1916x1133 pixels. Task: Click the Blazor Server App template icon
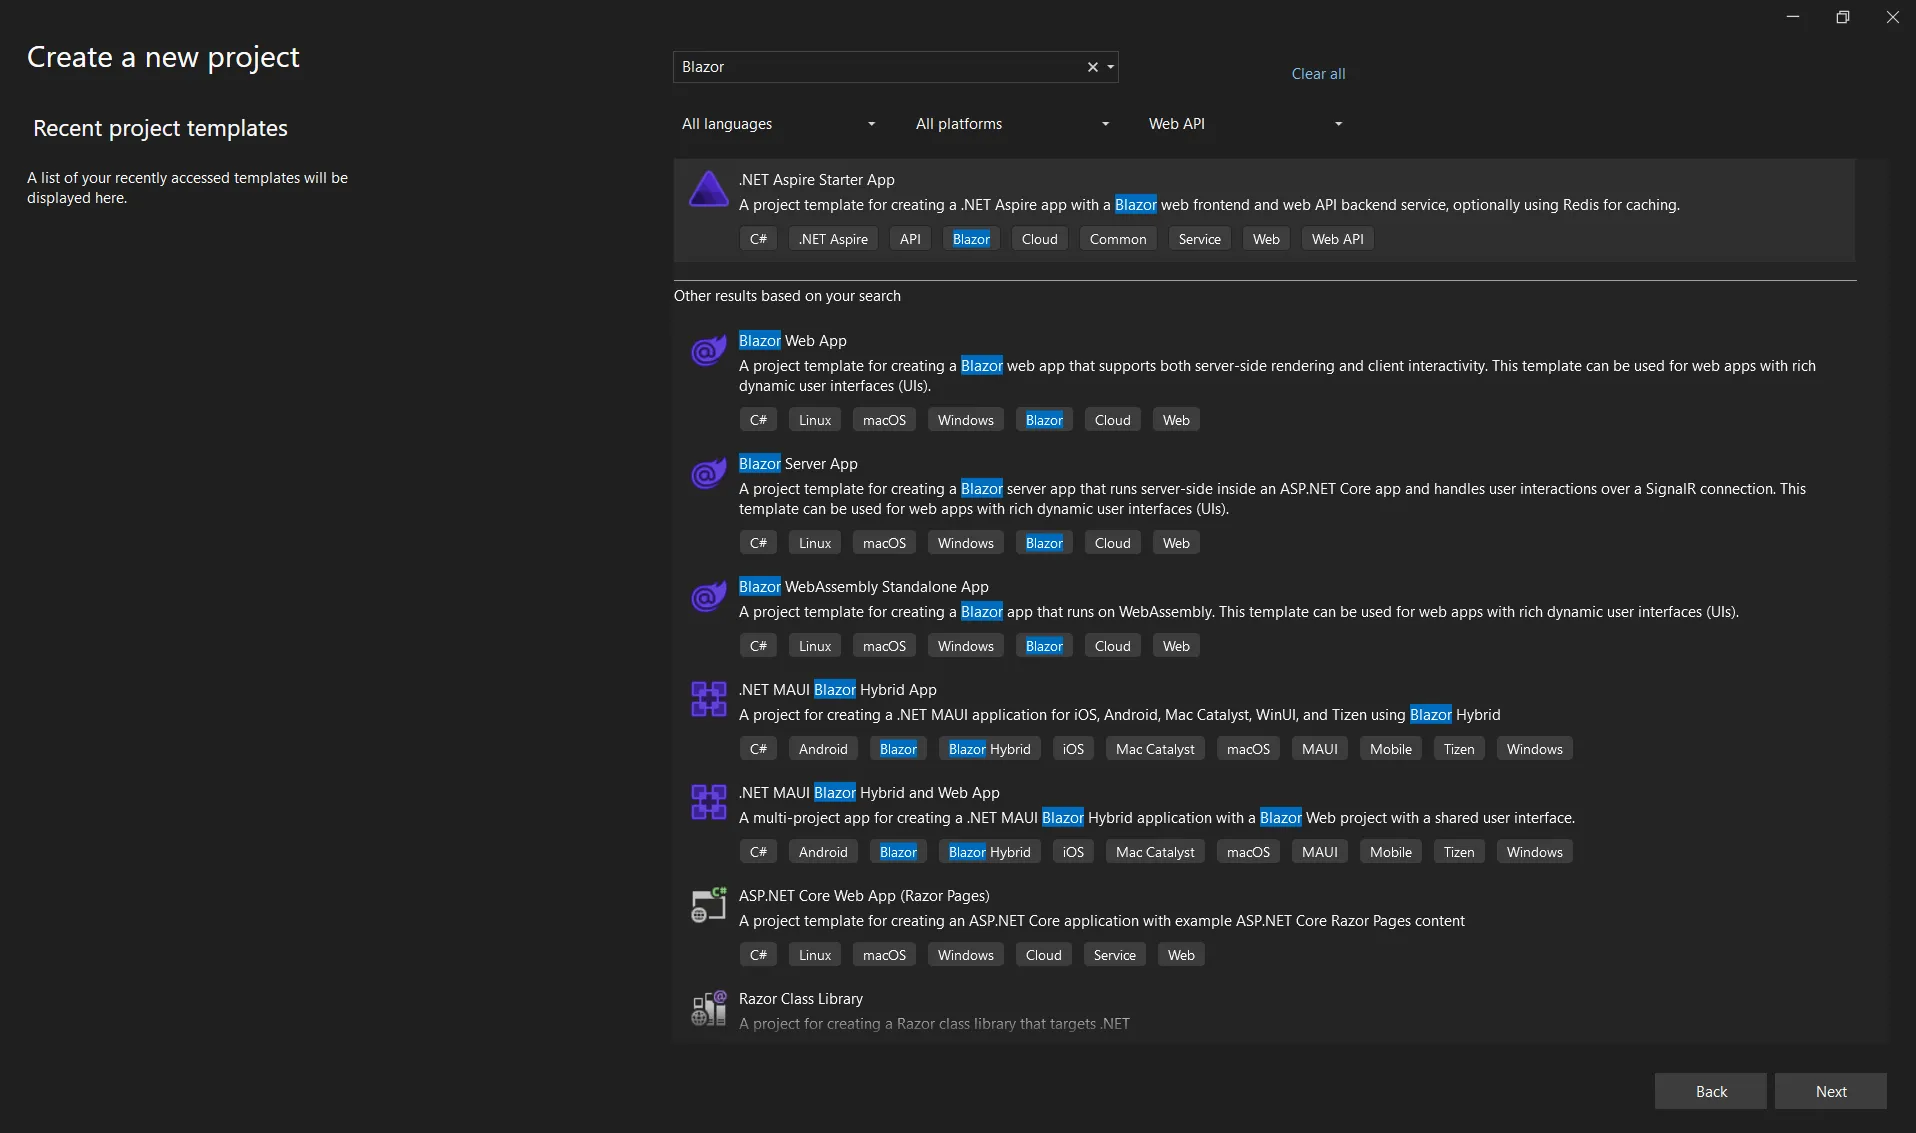[709, 474]
